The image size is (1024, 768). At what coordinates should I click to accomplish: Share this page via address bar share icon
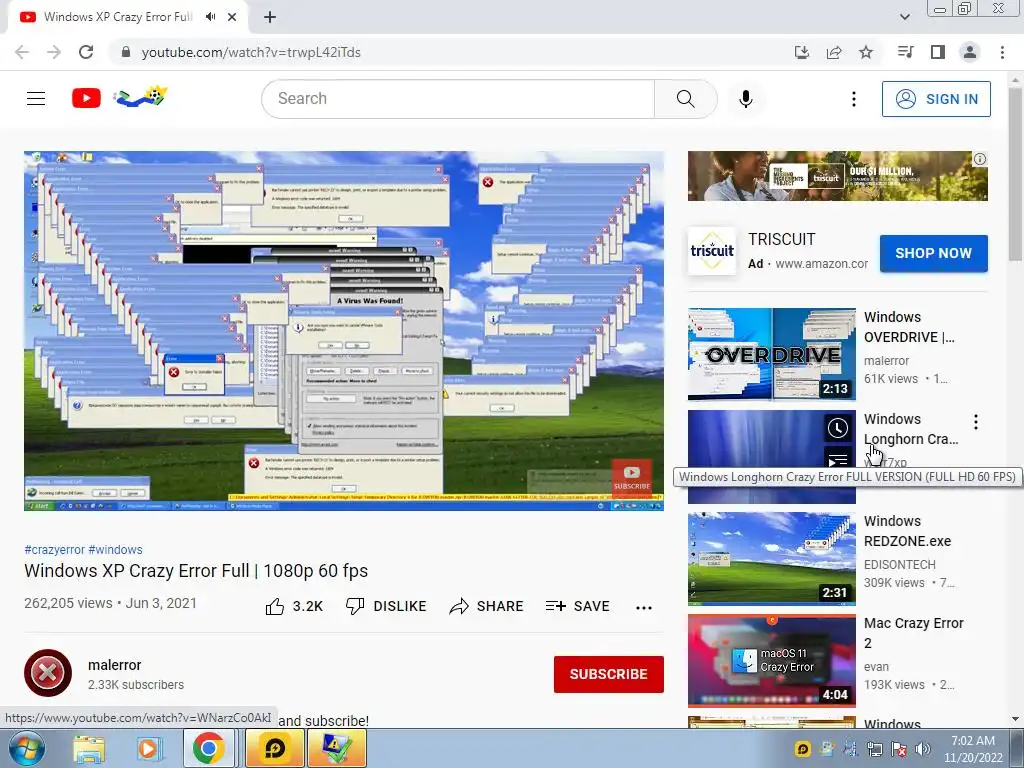point(834,52)
